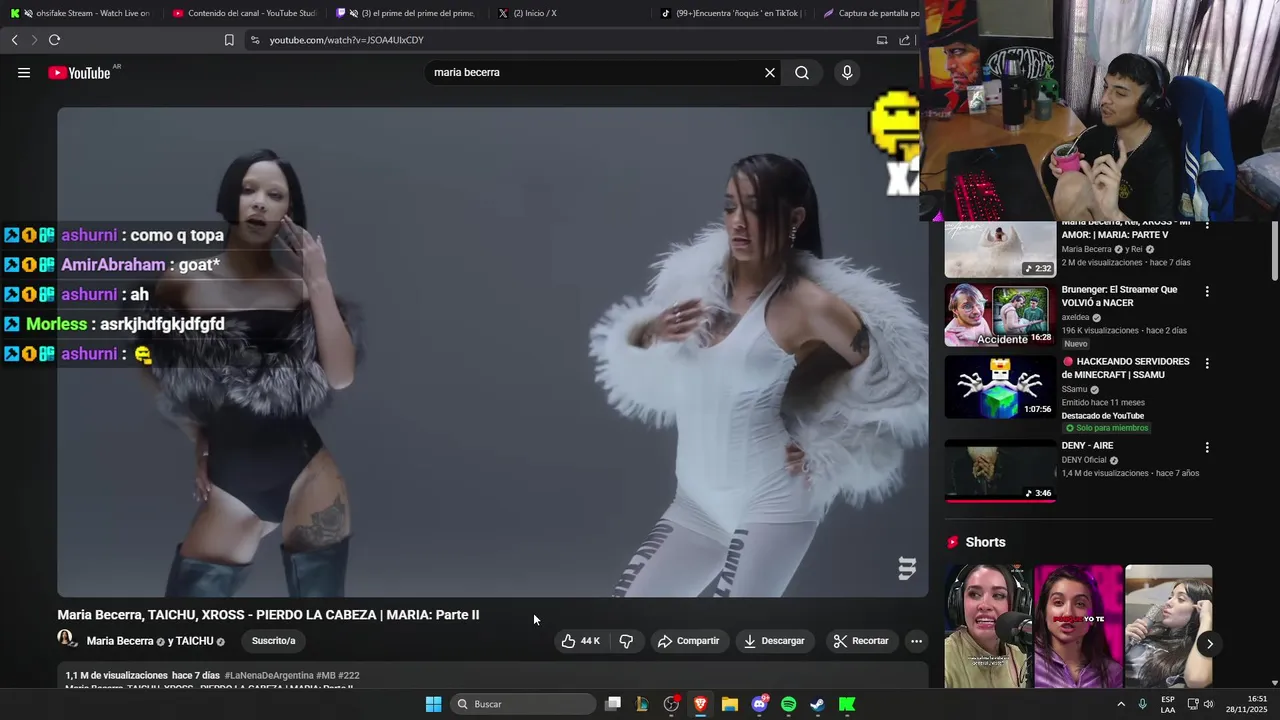Image resolution: width=1280 pixels, height=720 pixels.
Task: Open Hackeando Servidores de Minecraft thumbnail
Action: pos(1000,387)
